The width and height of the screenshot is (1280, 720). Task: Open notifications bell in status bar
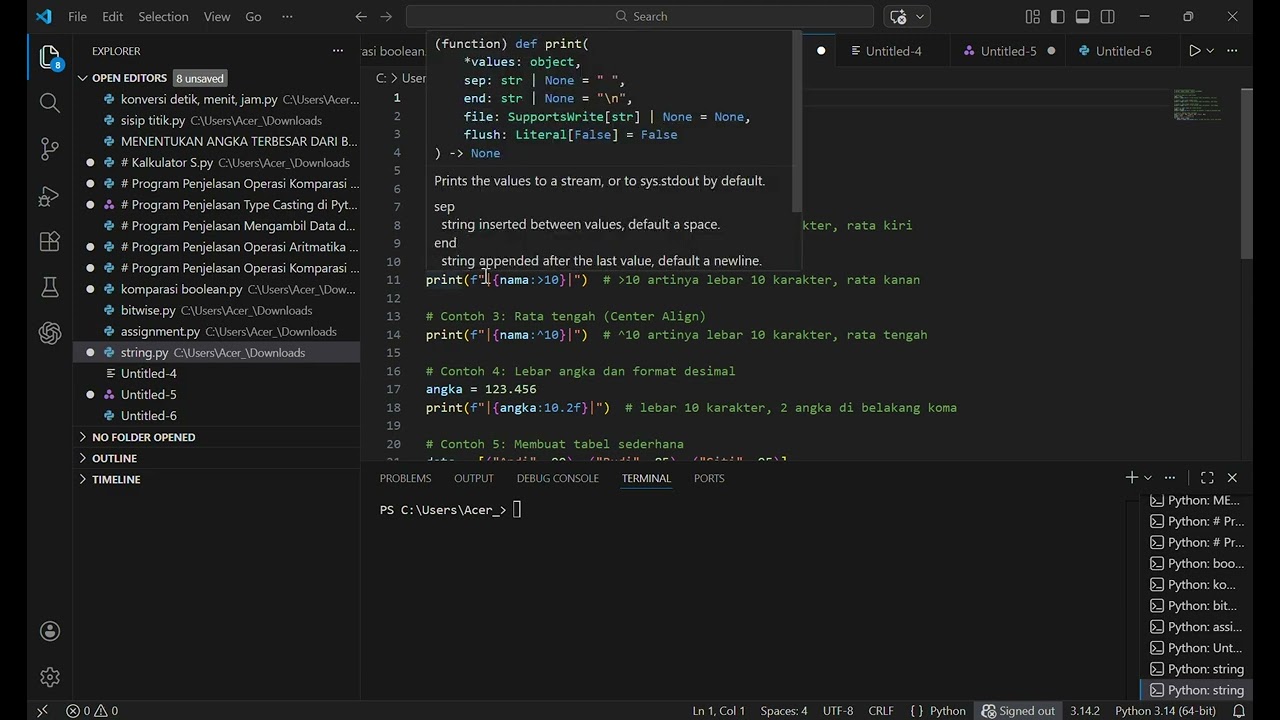click(1239, 711)
